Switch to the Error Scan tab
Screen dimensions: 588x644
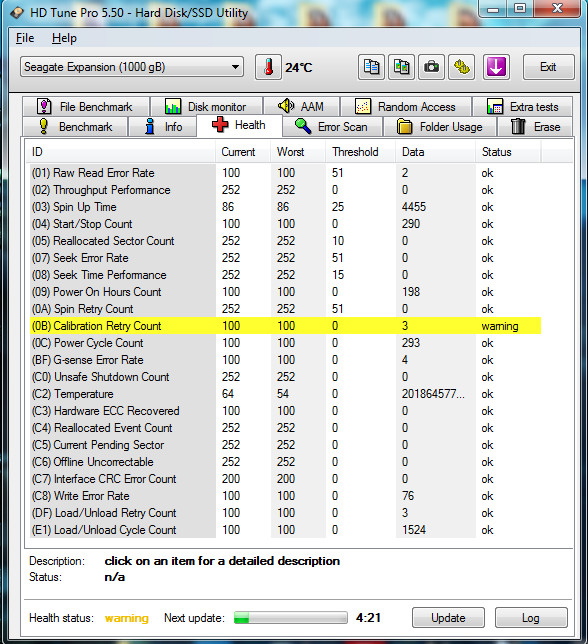[x=332, y=126]
